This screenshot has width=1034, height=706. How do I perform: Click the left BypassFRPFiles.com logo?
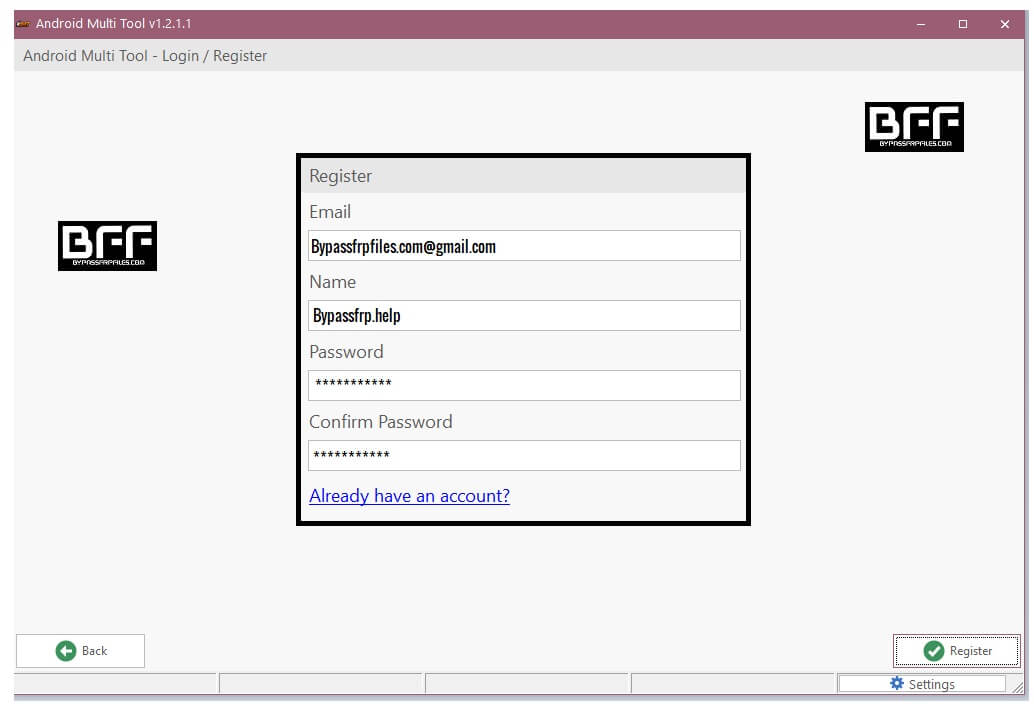107,245
